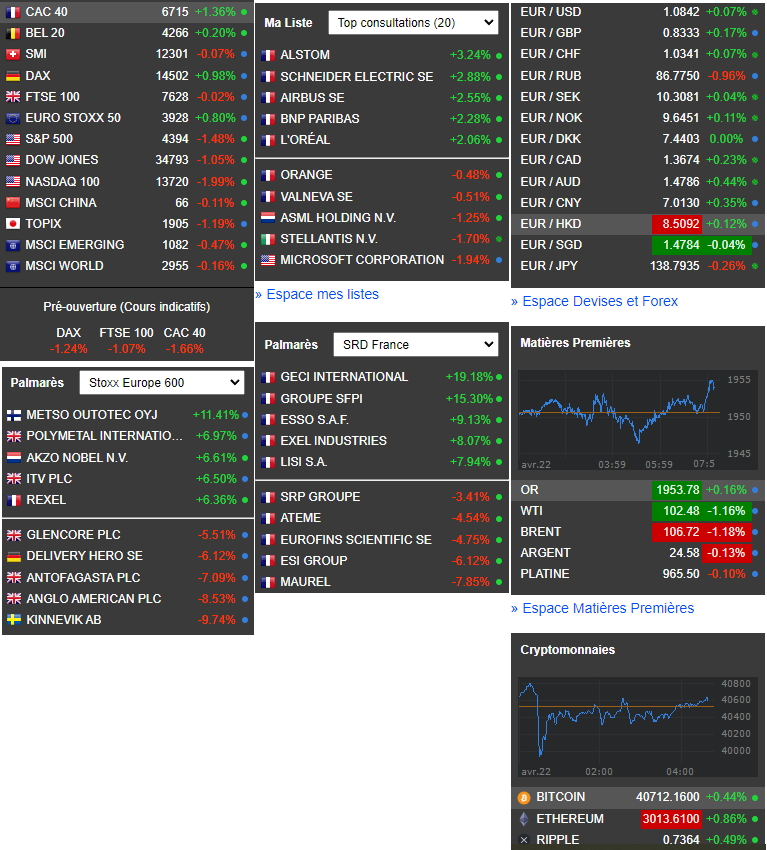The width and height of the screenshot is (767, 850).
Task: Click the Ethereum diamond icon
Action: [x=524, y=819]
